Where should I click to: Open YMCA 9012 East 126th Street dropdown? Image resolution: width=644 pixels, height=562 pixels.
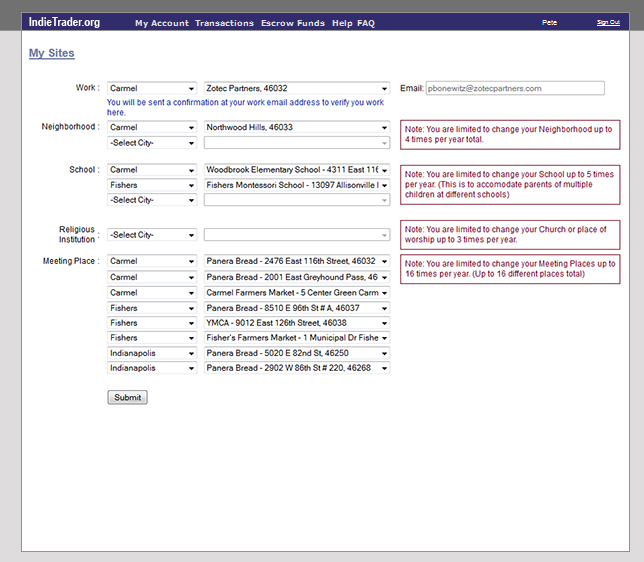coord(297,323)
